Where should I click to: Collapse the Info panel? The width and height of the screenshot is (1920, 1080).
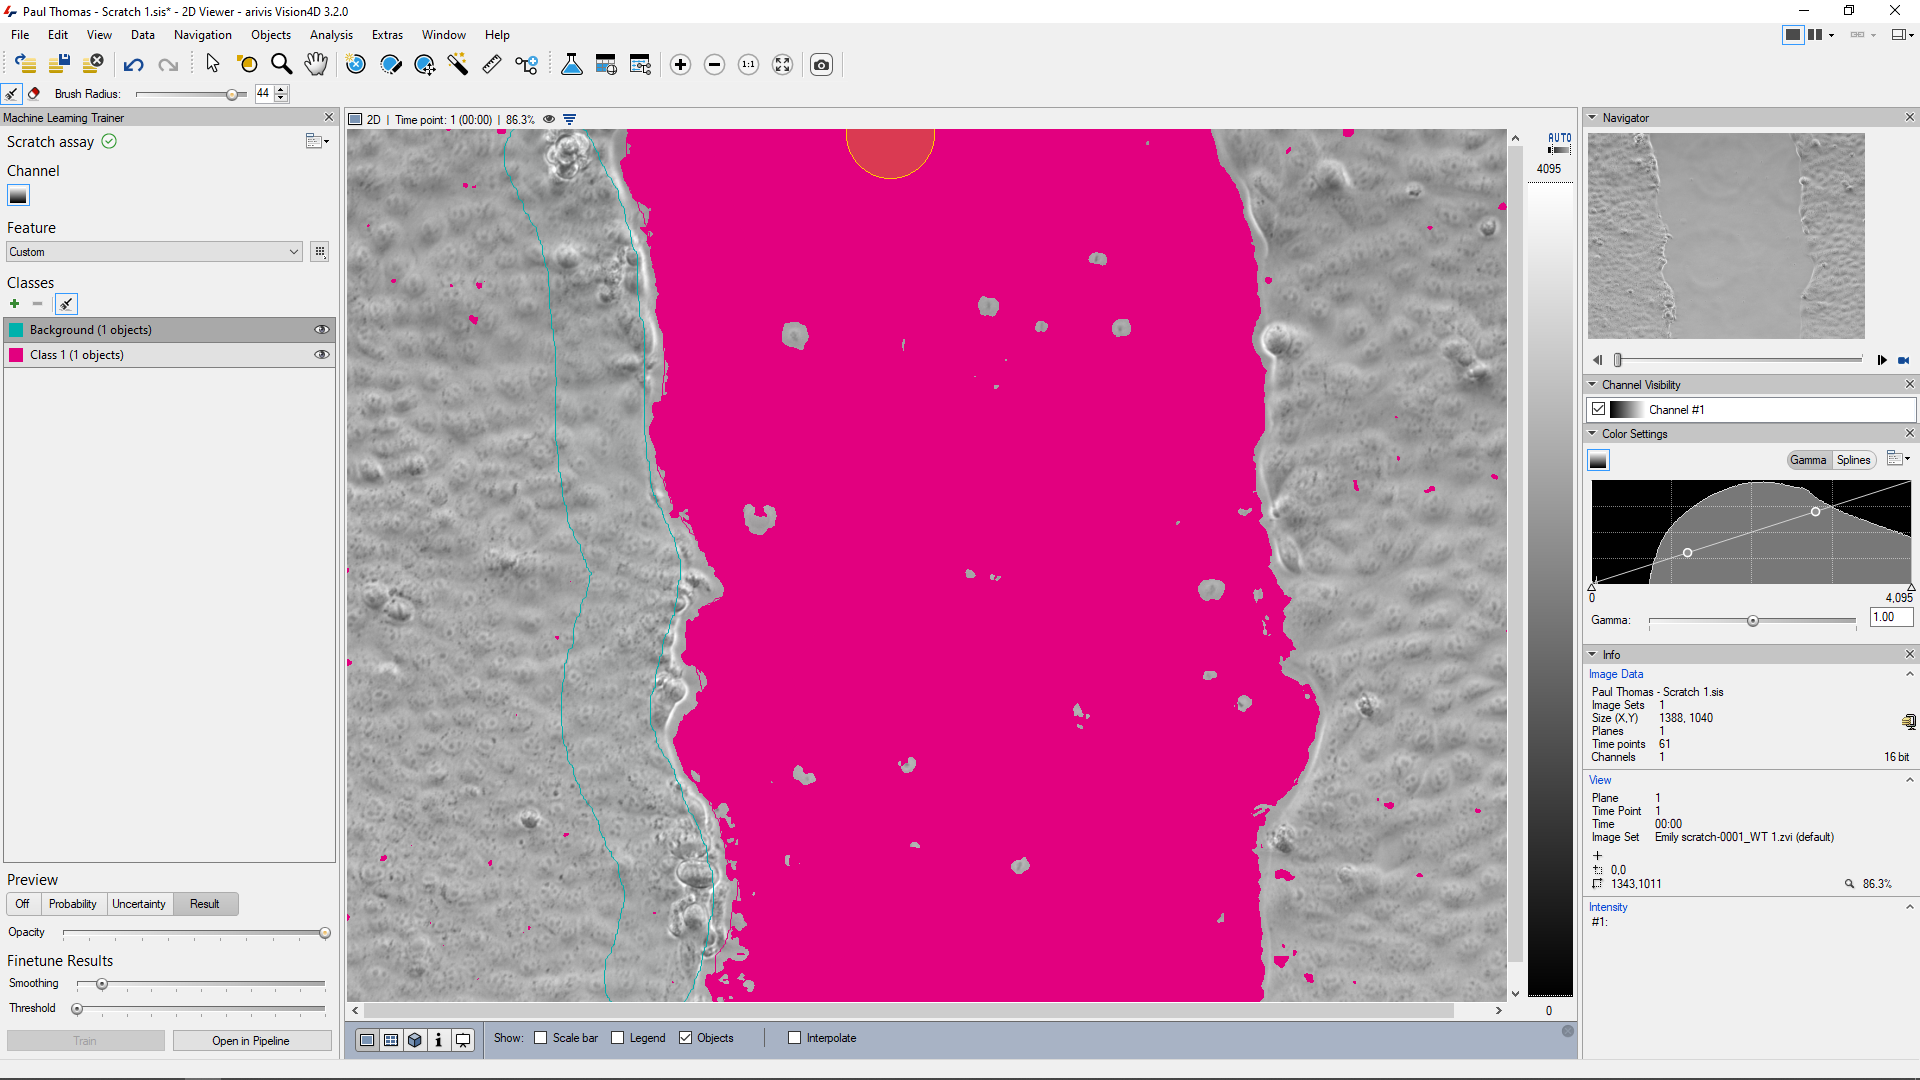pyautogui.click(x=1593, y=655)
